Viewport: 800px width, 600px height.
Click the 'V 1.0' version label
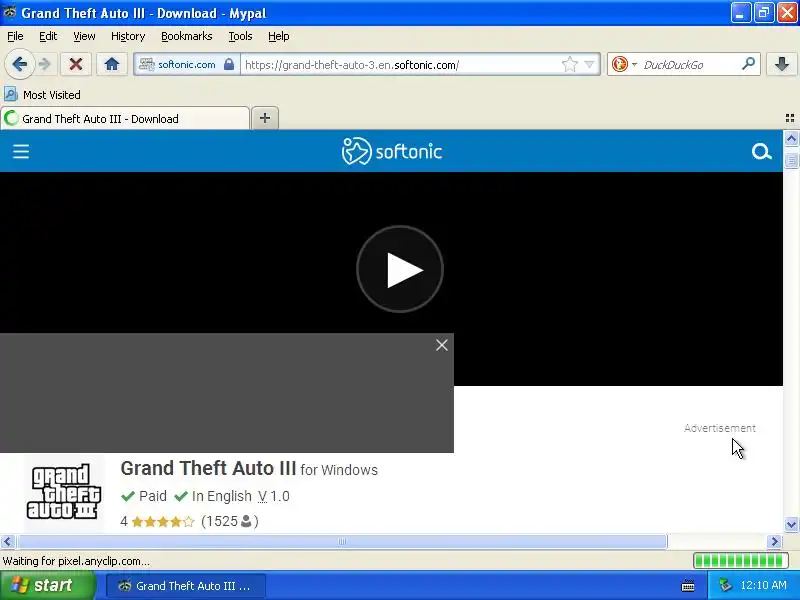[x=274, y=496]
